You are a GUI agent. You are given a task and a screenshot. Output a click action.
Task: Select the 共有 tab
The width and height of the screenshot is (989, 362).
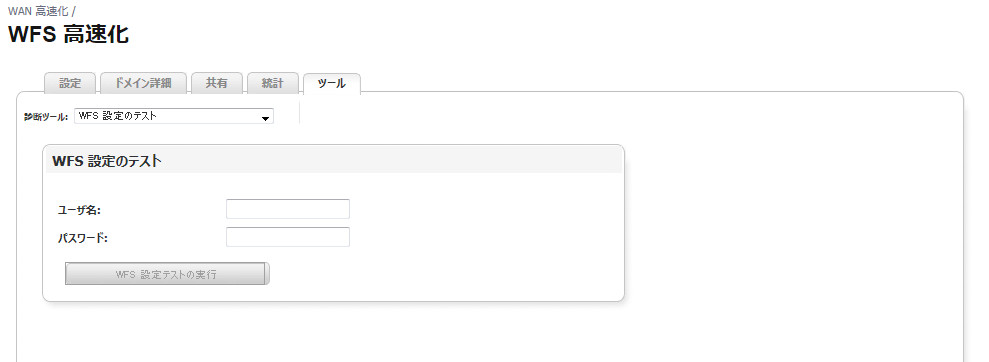[x=216, y=83]
